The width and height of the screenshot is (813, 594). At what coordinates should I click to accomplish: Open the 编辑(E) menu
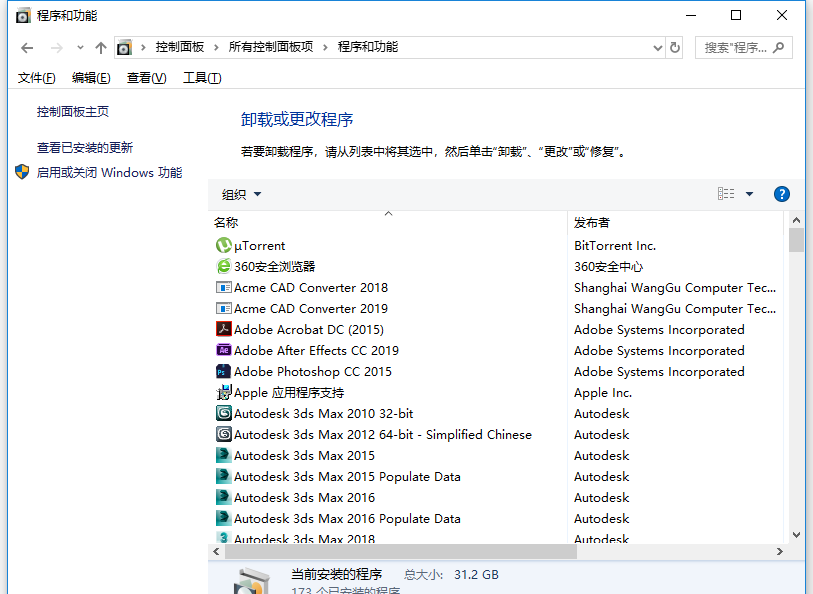pyautogui.click(x=91, y=78)
